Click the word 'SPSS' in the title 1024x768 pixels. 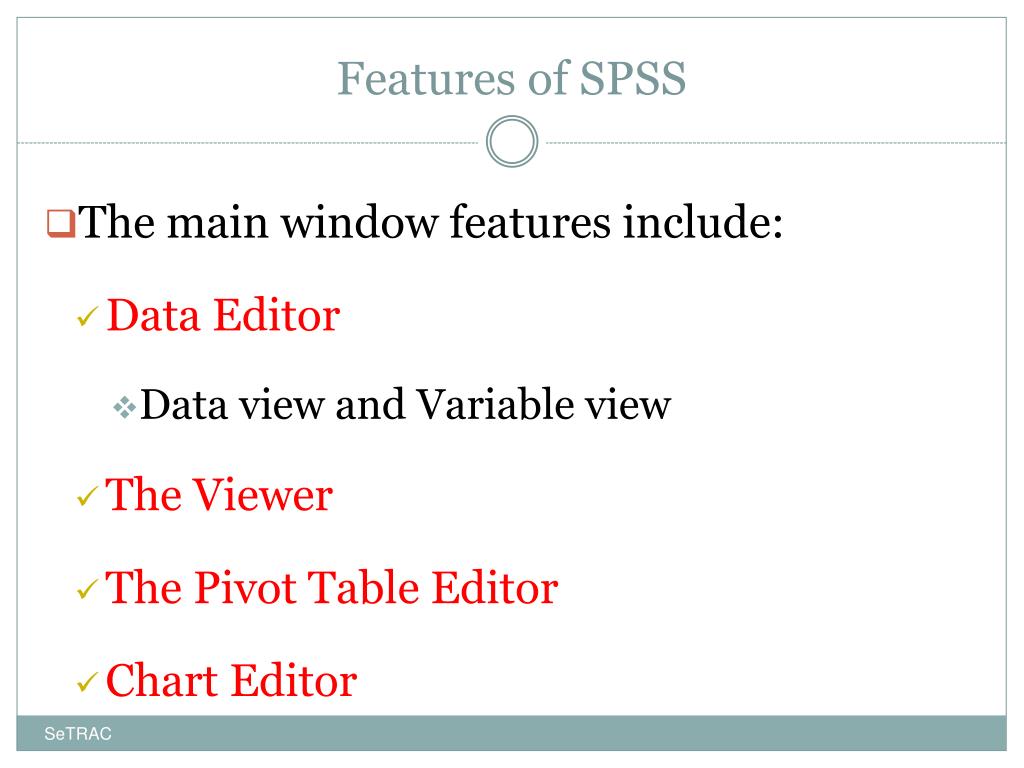[632, 78]
